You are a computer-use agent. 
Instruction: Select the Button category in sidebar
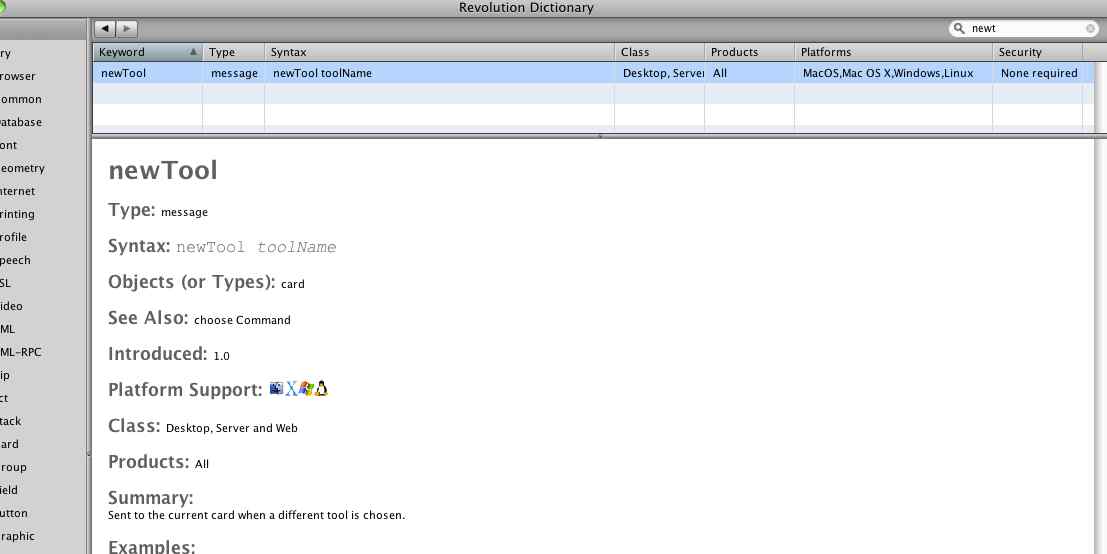tap(13, 513)
